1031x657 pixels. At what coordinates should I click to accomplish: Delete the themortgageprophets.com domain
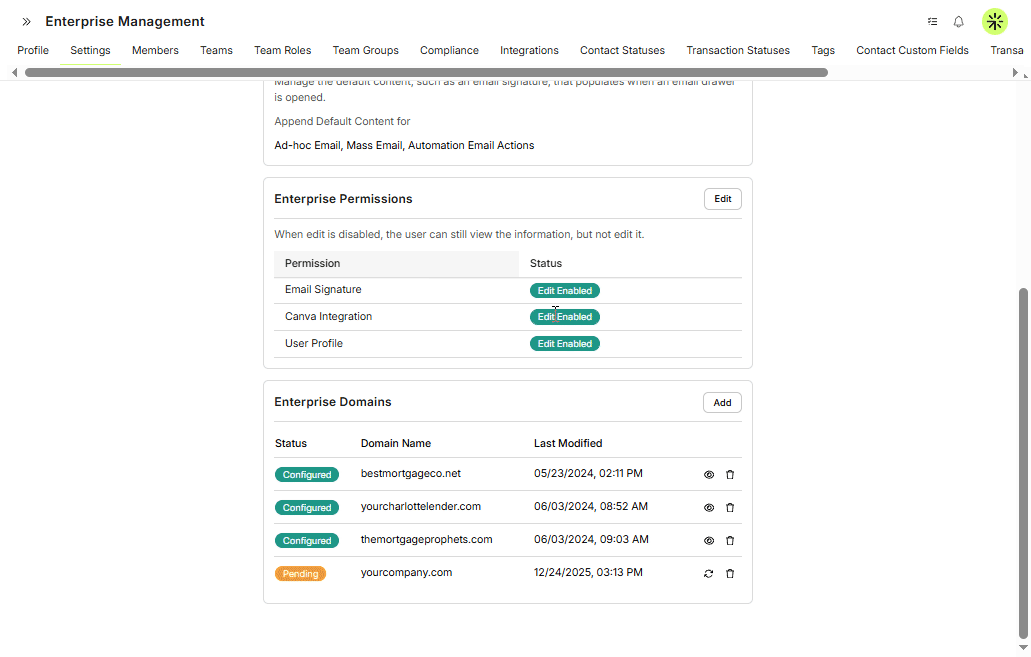(x=730, y=541)
